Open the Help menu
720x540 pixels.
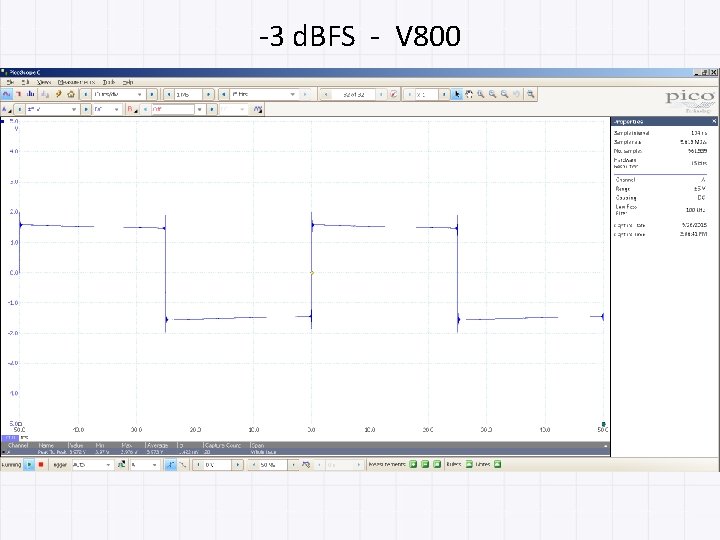tap(128, 82)
